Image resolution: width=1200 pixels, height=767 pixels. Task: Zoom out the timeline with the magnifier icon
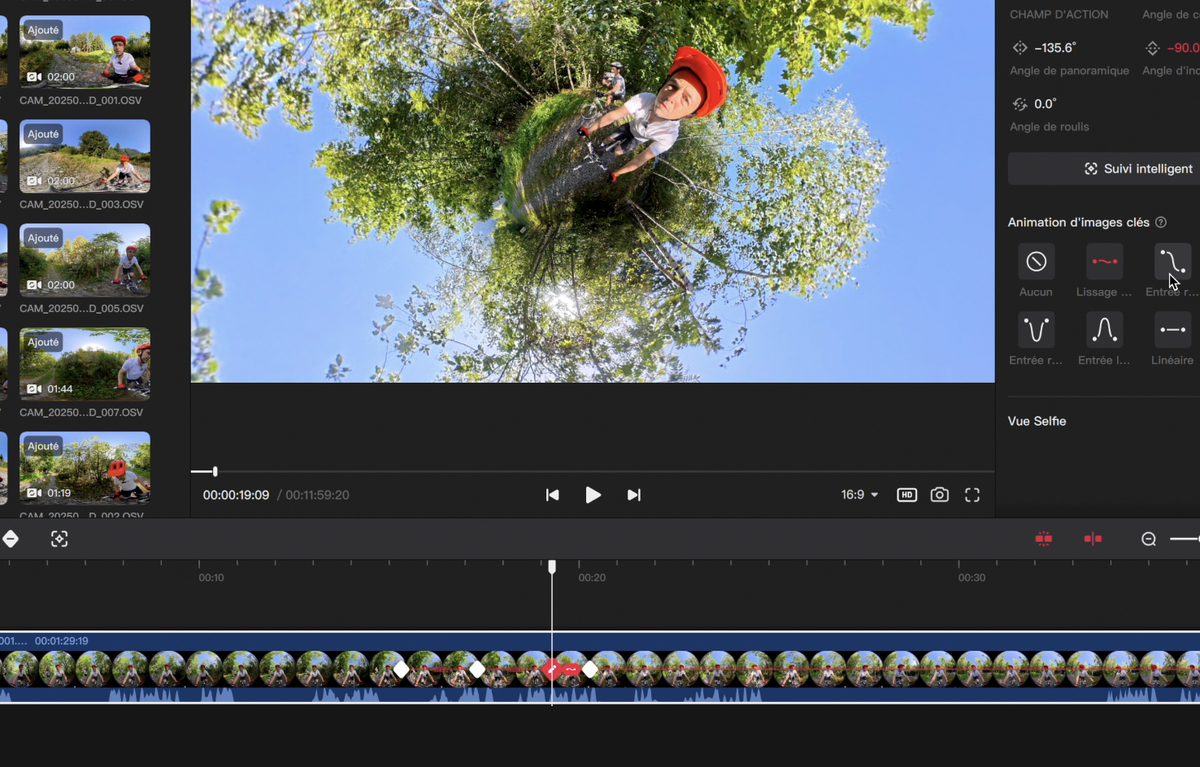pyautogui.click(x=1148, y=539)
